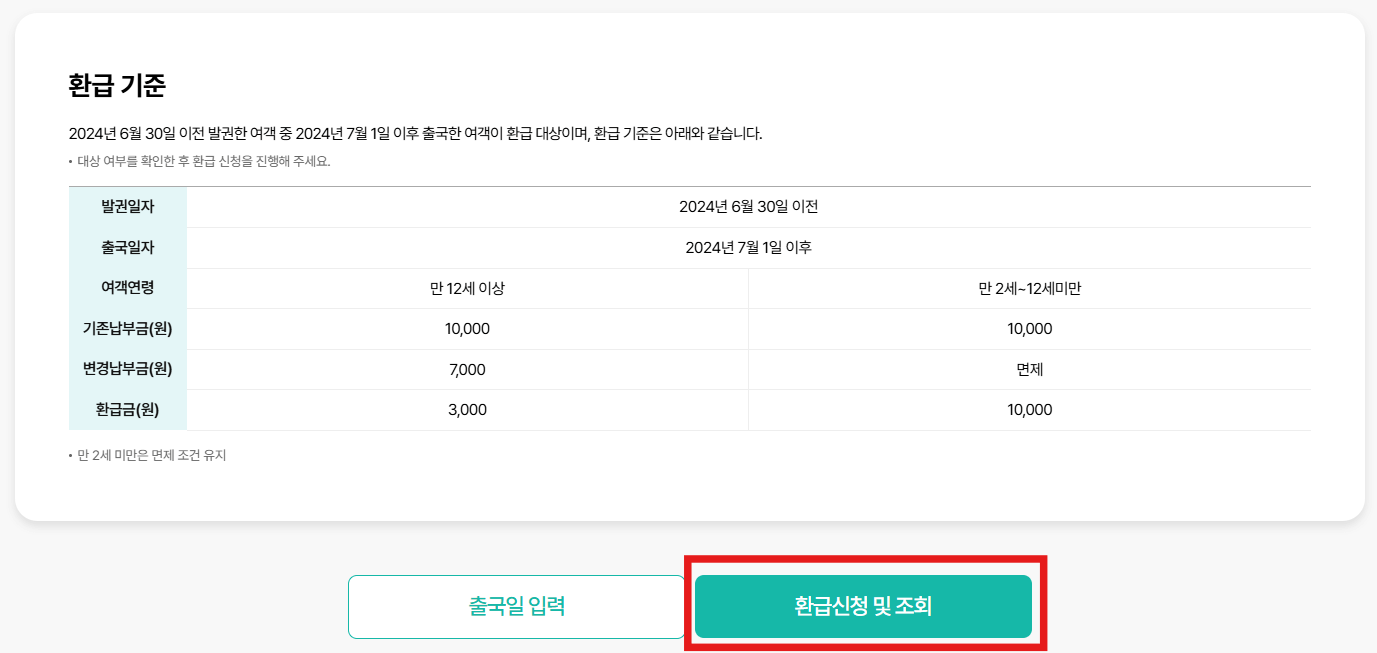Select the 2024년 7월 1일 이후 cell
This screenshot has height=653, width=1377.
[750, 247]
